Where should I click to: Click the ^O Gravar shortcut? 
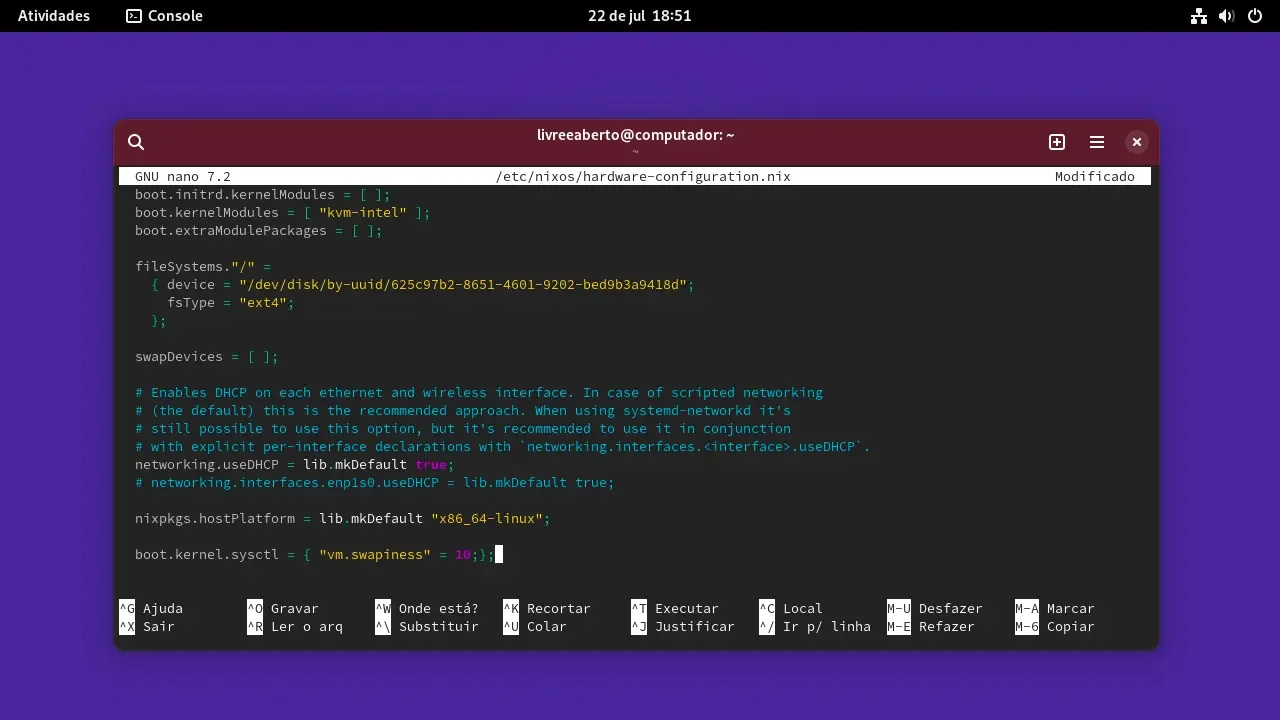point(283,608)
